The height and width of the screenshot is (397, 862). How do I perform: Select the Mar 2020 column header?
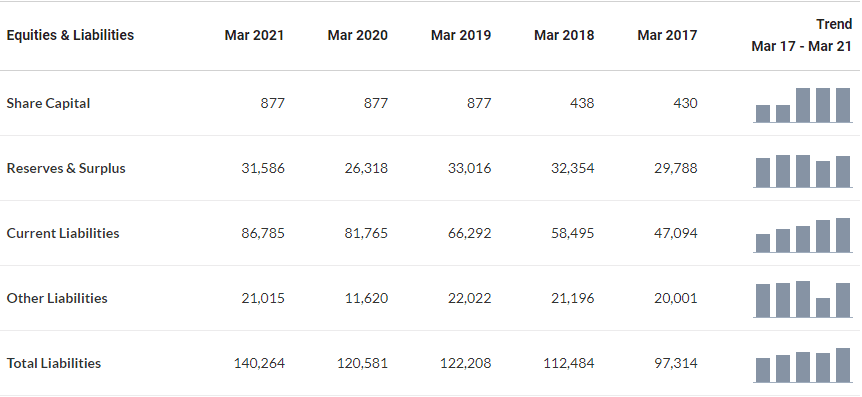(x=357, y=35)
